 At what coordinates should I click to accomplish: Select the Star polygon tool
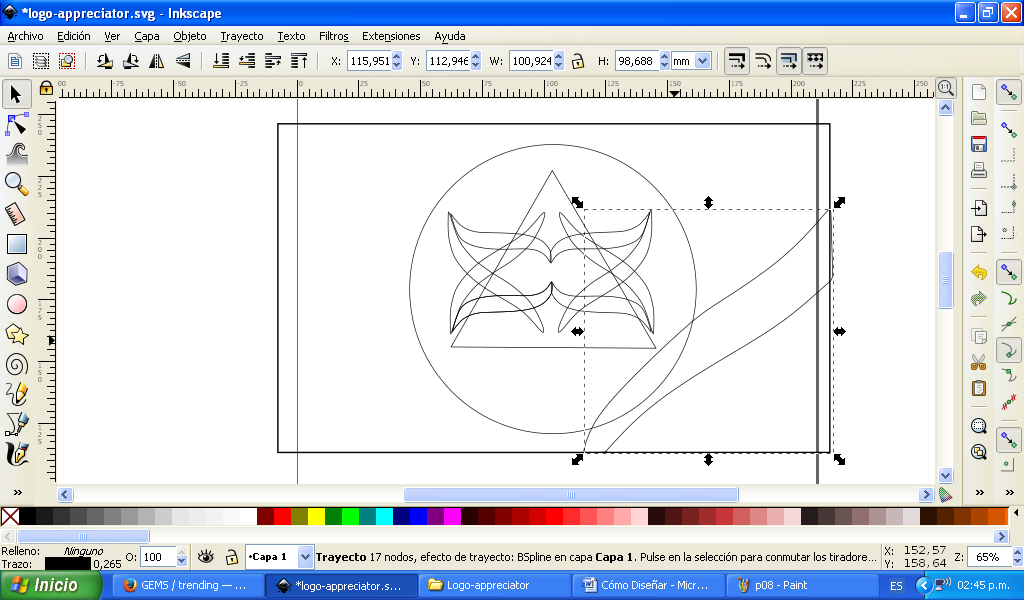[16, 334]
